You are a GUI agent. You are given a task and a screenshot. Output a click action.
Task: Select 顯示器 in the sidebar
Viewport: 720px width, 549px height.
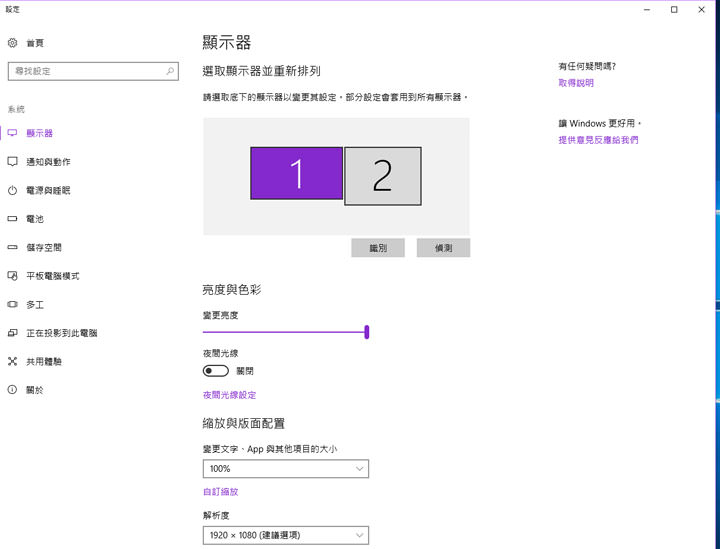click(x=39, y=133)
